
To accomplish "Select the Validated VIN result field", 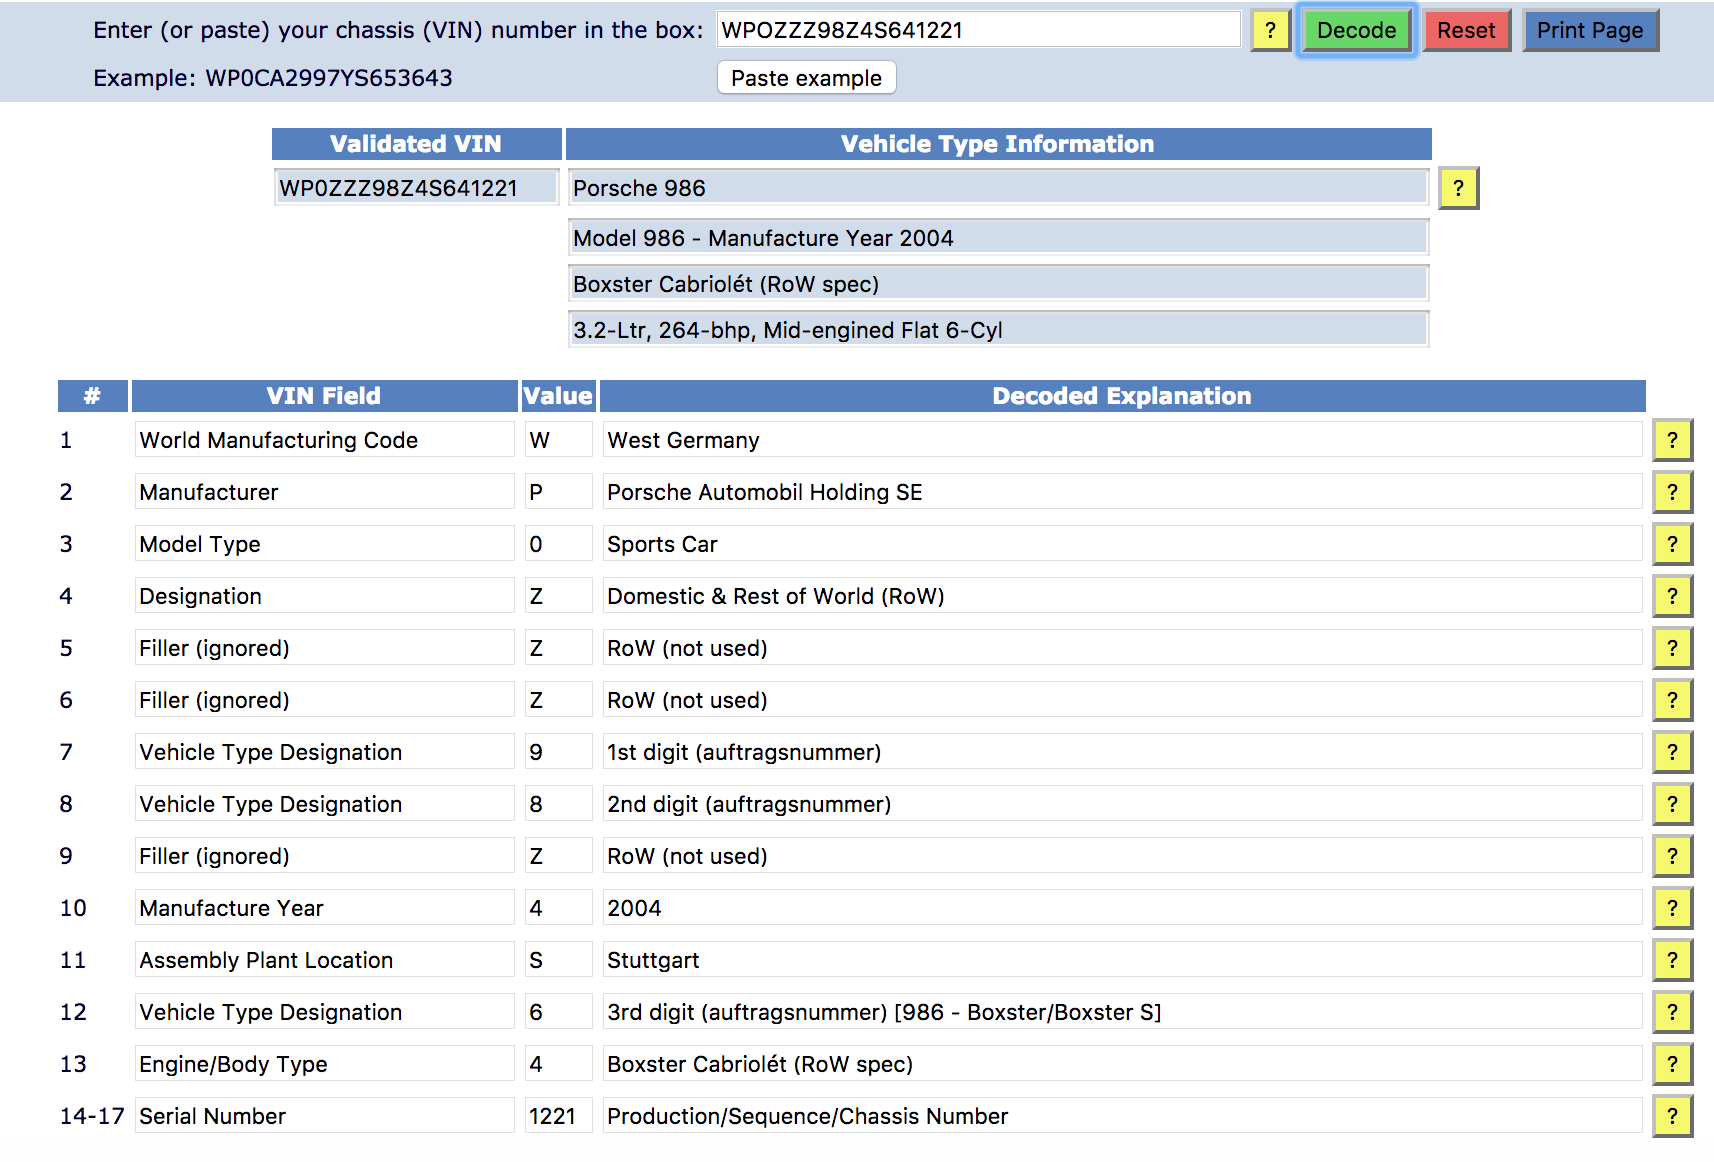I will point(416,188).
